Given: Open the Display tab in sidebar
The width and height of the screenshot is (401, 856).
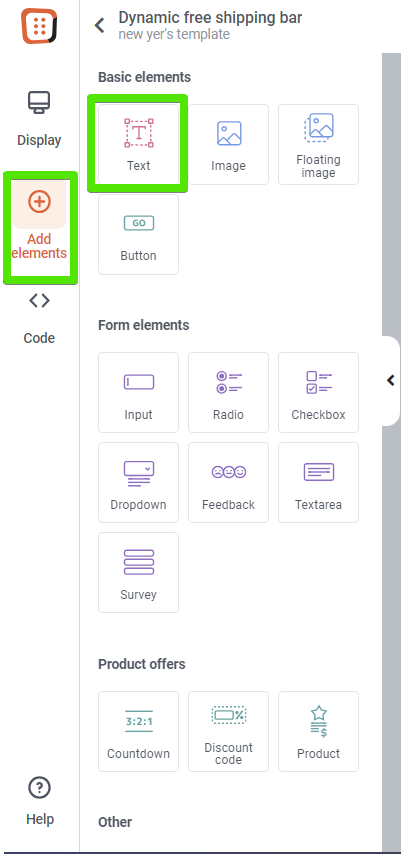Looking at the screenshot, I should (39, 118).
